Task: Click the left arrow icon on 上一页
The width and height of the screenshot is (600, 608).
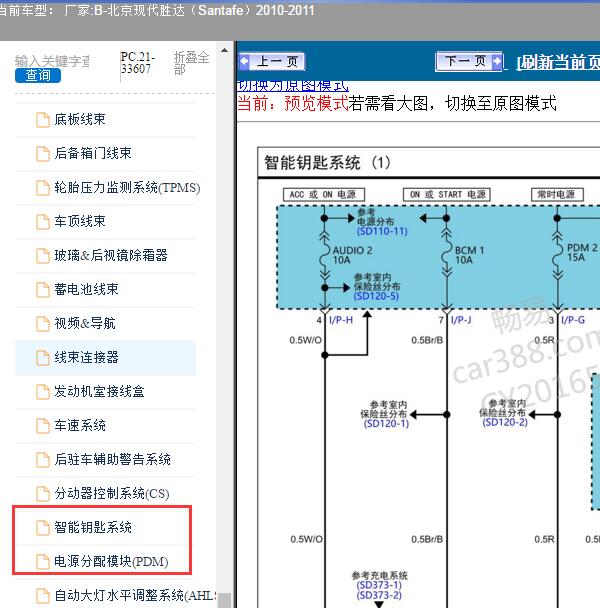Action: pyautogui.click(x=244, y=61)
